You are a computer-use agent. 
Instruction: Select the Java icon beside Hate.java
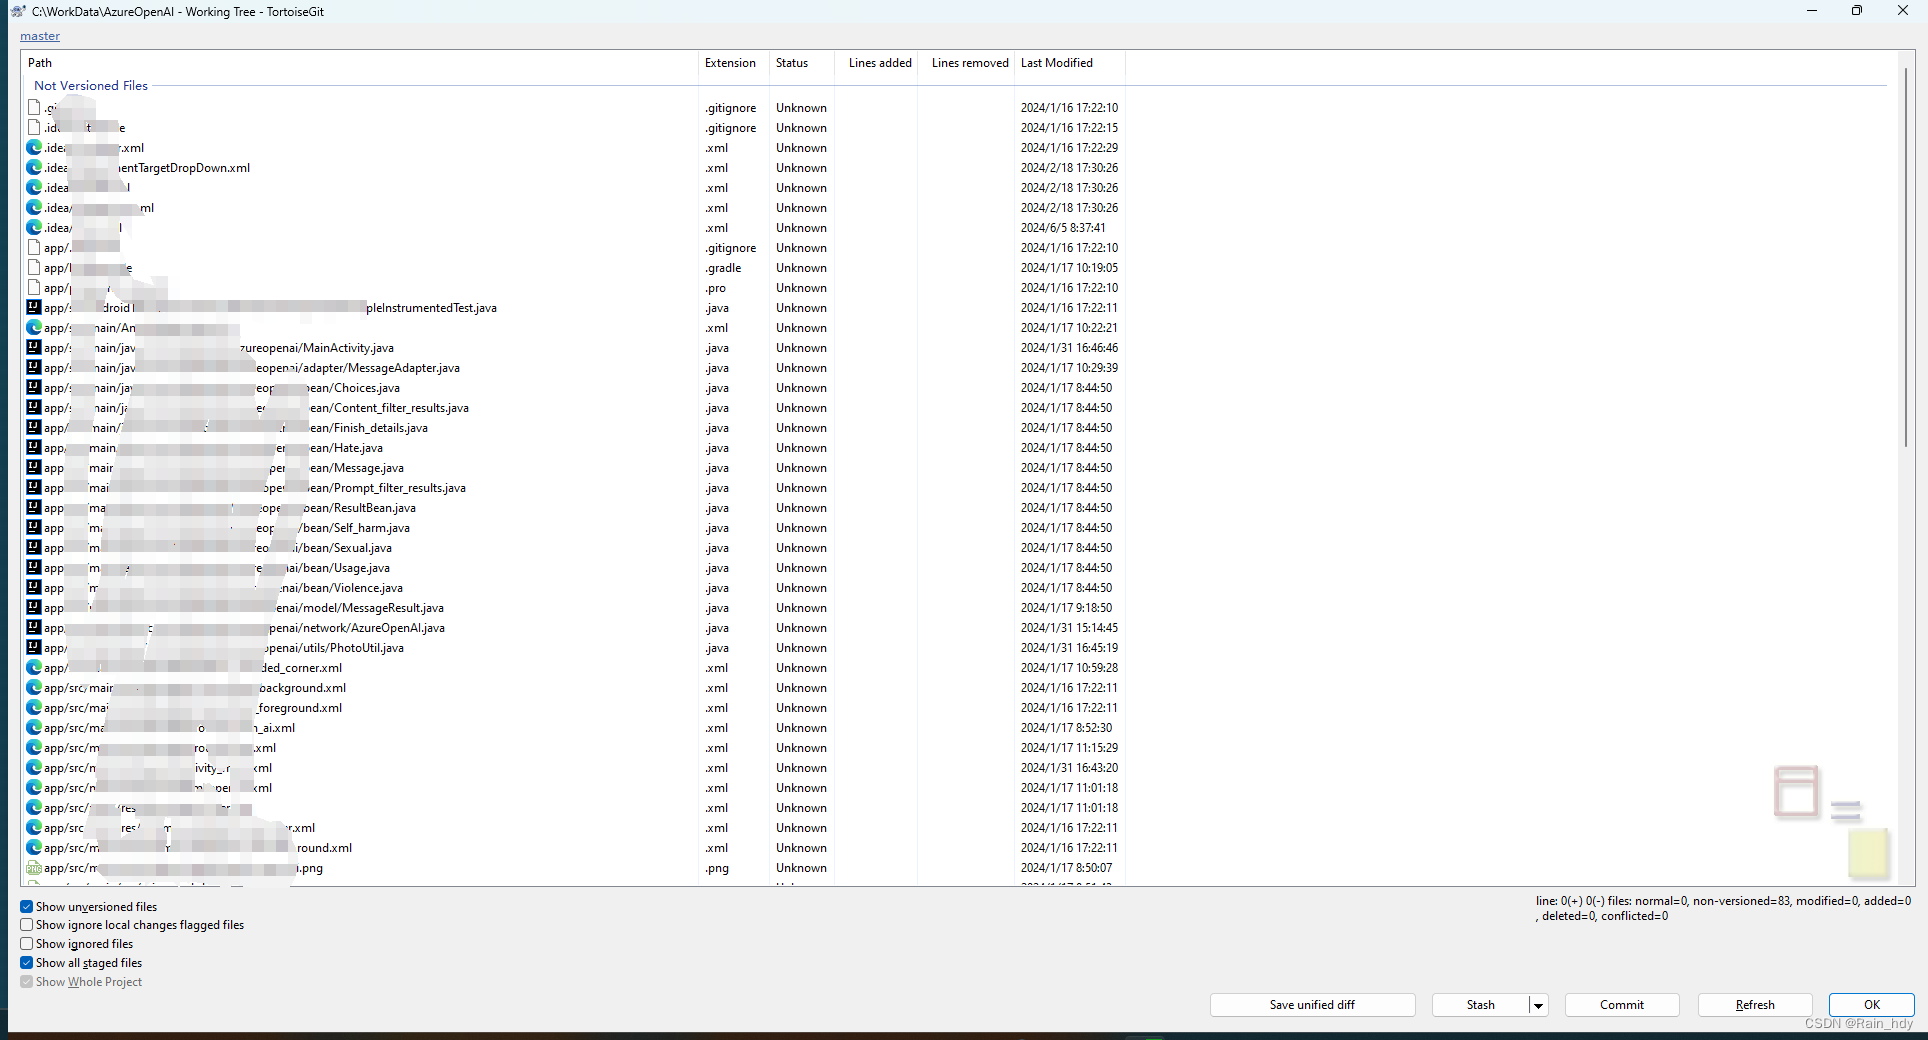(x=34, y=448)
